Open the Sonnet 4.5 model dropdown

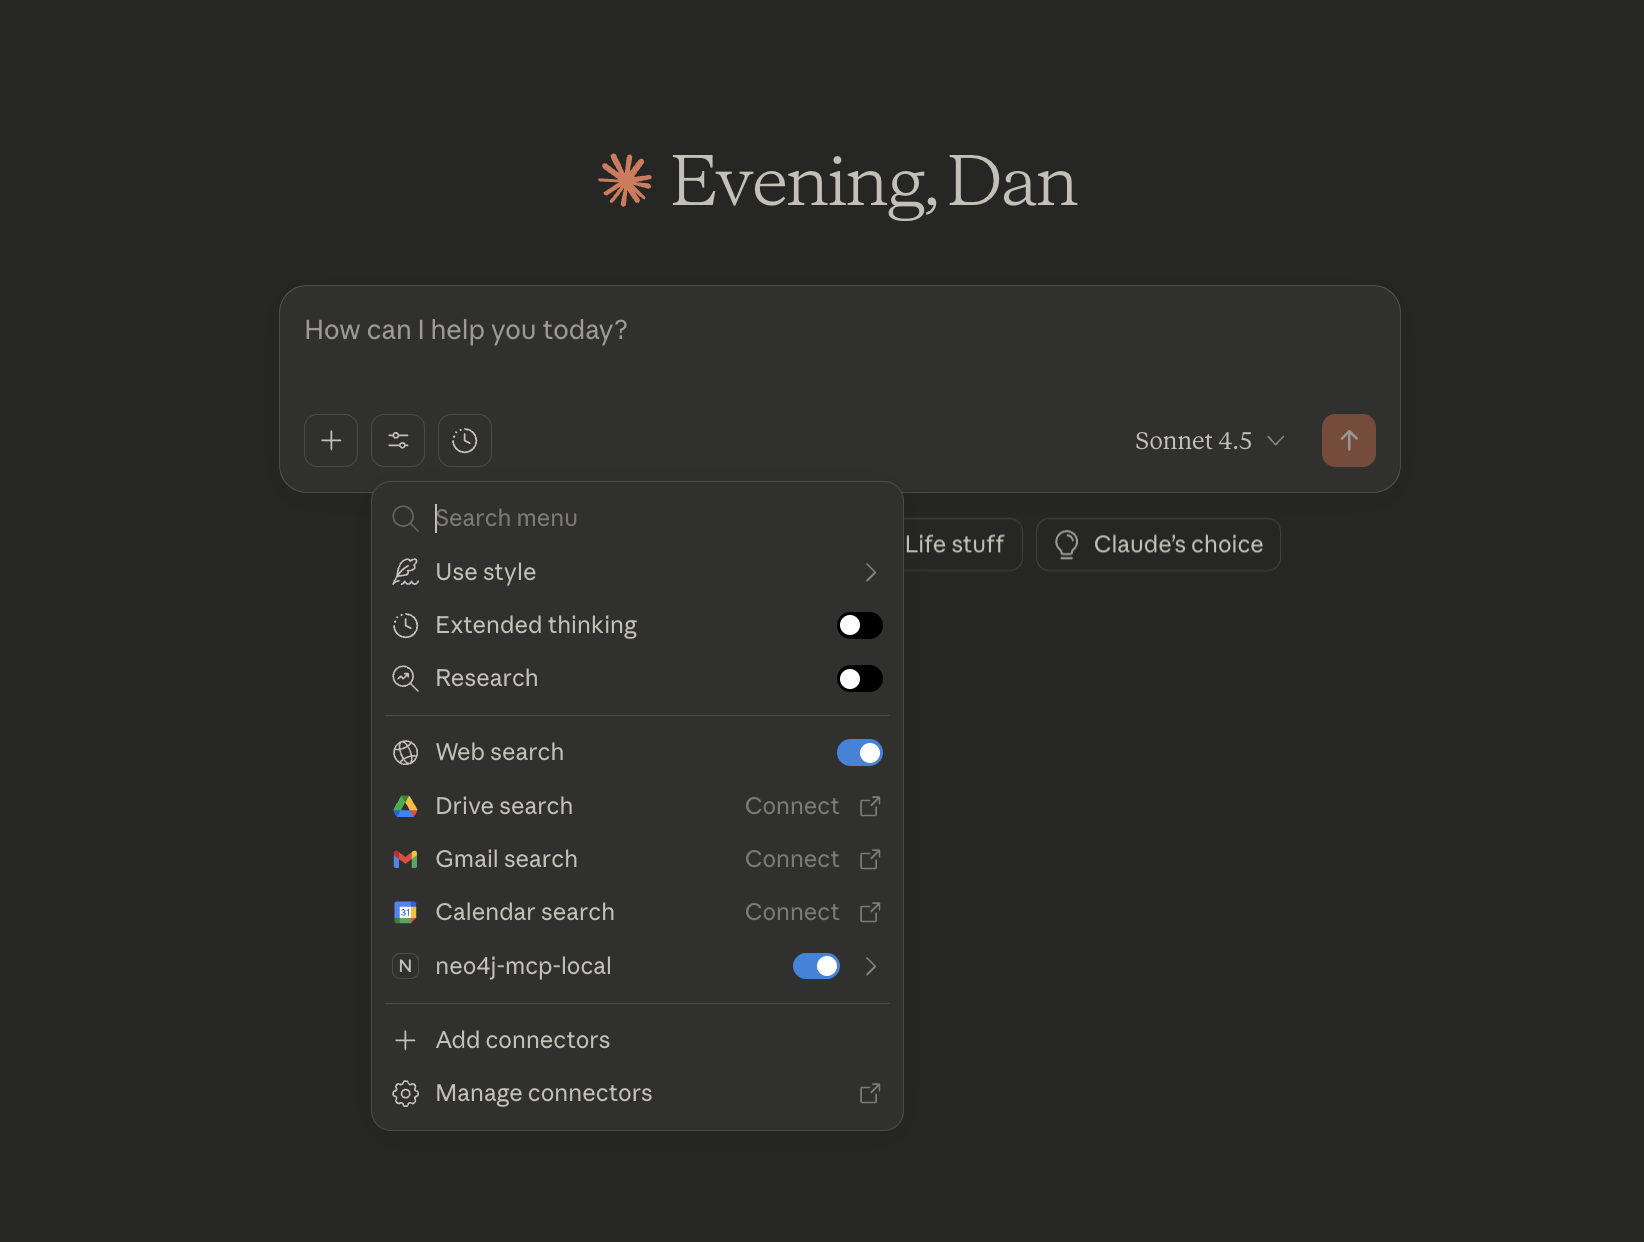pos(1208,440)
